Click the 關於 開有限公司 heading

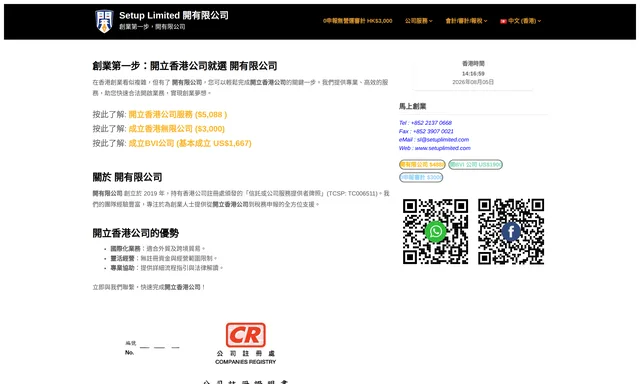(127, 177)
